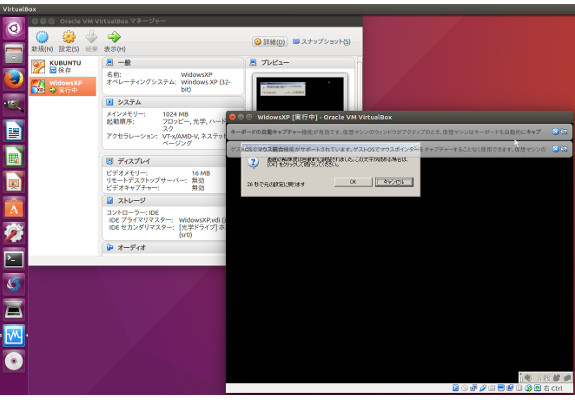Viewport: 575px width, 400px height.
Task: Click display monitor icon in VM status bar
Action: [x=501, y=388]
